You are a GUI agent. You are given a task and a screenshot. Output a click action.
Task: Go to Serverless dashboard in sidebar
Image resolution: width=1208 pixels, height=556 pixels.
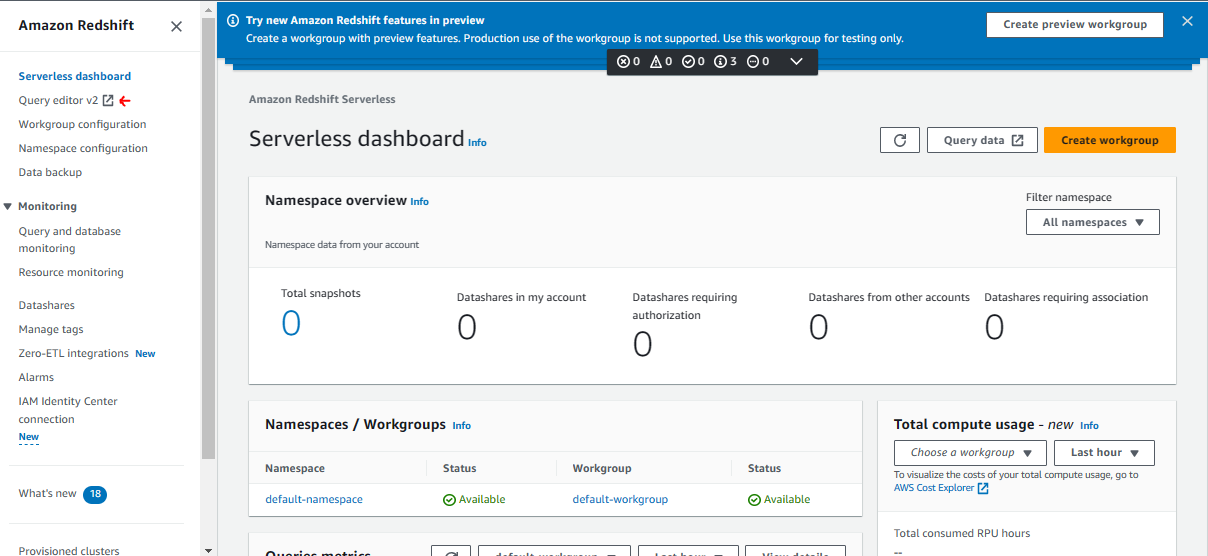point(75,76)
